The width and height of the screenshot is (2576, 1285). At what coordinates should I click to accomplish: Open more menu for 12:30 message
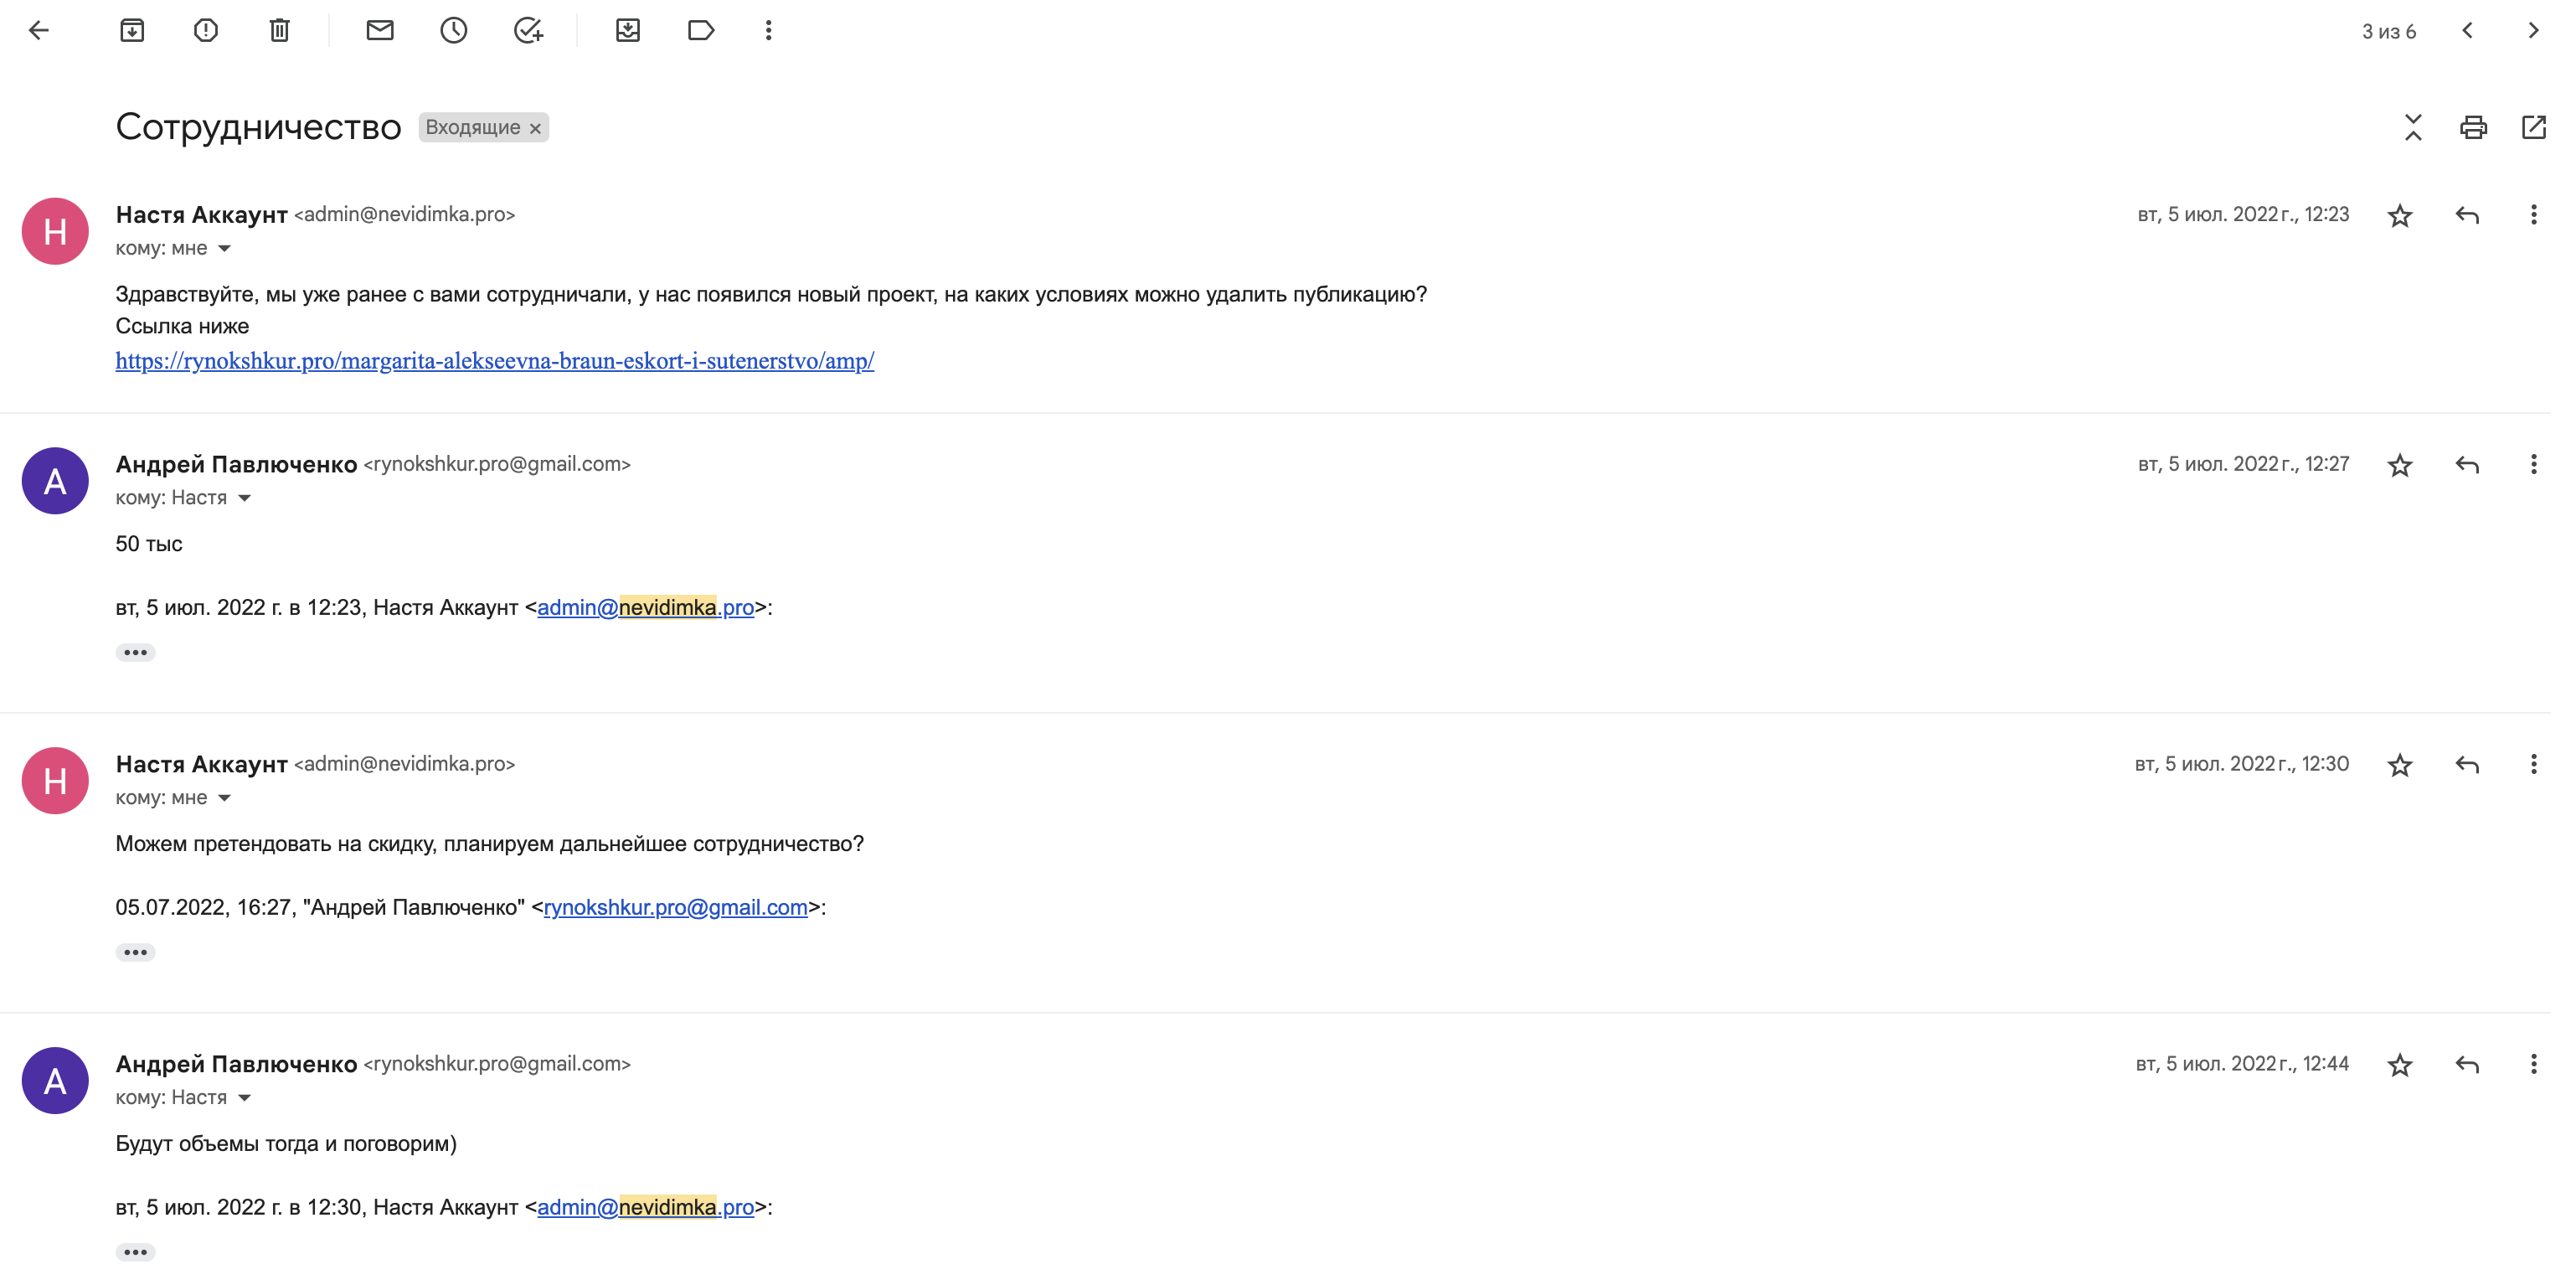pos(2533,765)
